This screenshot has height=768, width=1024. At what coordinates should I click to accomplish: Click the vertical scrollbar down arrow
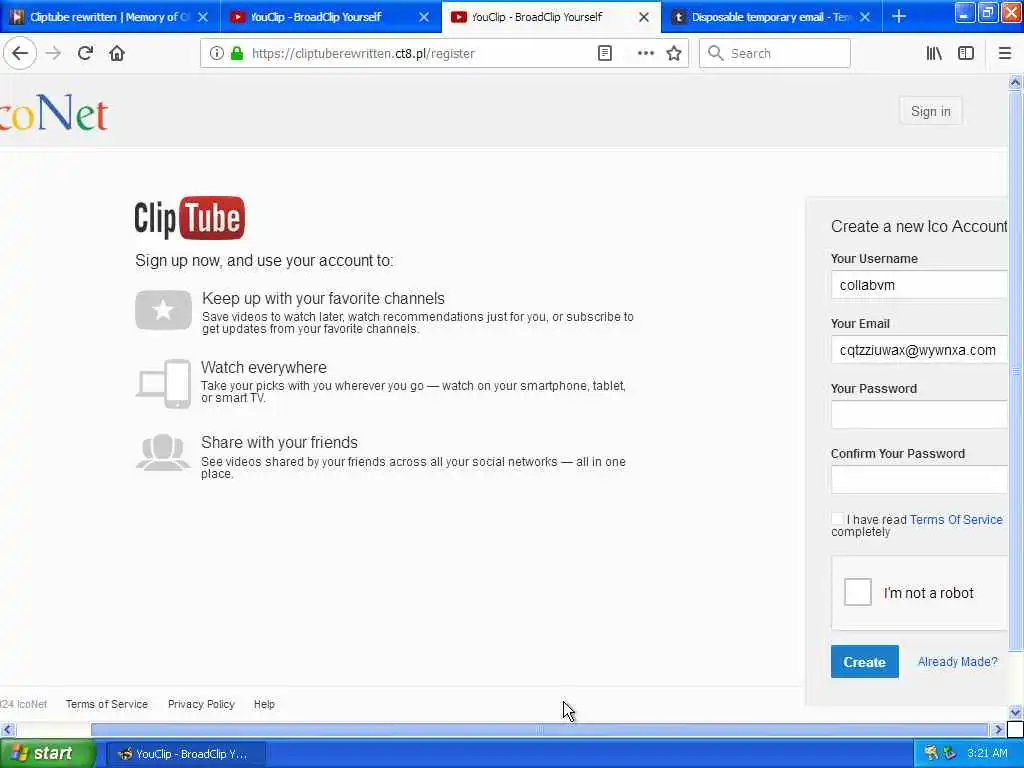(x=1015, y=712)
